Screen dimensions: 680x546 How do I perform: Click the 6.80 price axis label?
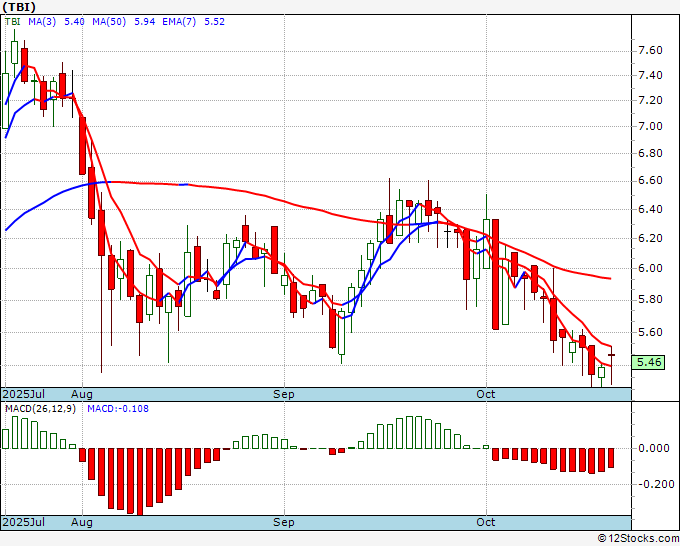651,154
